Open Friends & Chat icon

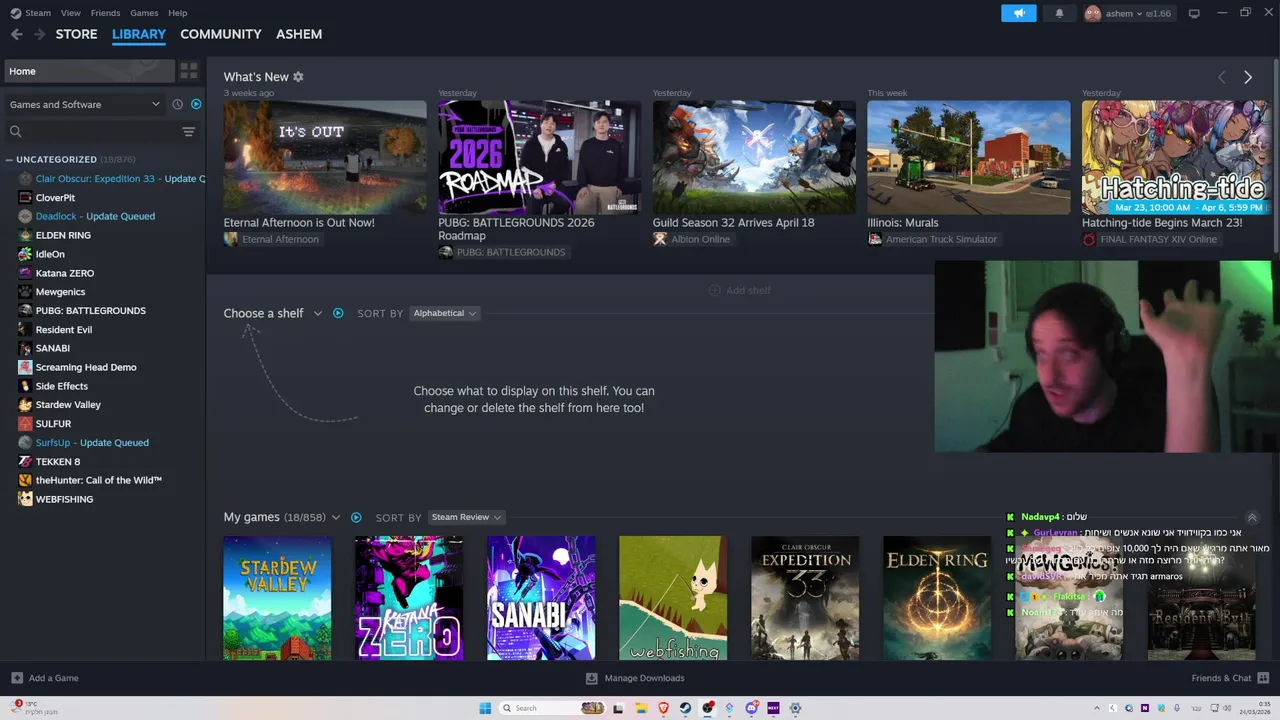(x=1263, y=678)
